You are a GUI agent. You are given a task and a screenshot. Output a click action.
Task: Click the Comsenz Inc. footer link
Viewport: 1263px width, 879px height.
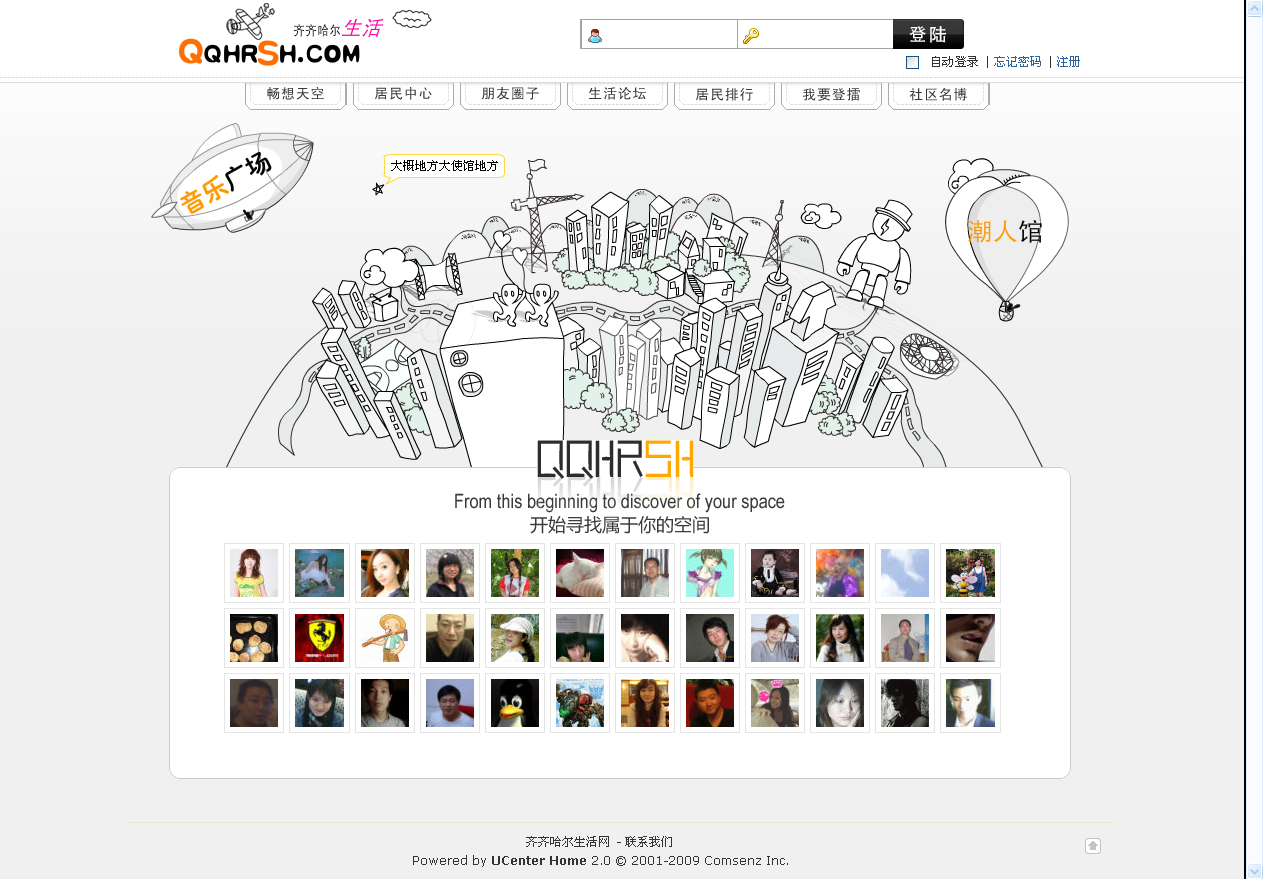747,861
